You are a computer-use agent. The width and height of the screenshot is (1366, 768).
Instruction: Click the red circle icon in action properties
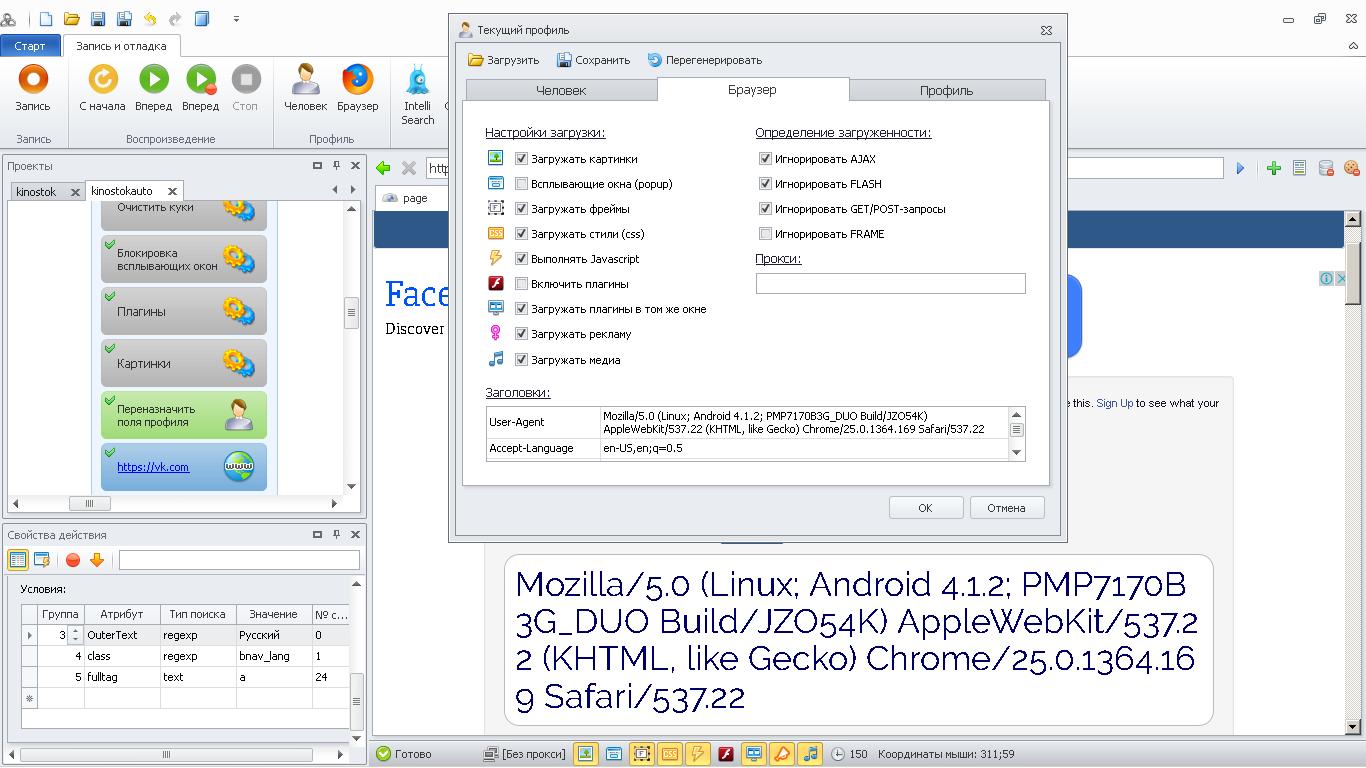[x=73, y=560]
